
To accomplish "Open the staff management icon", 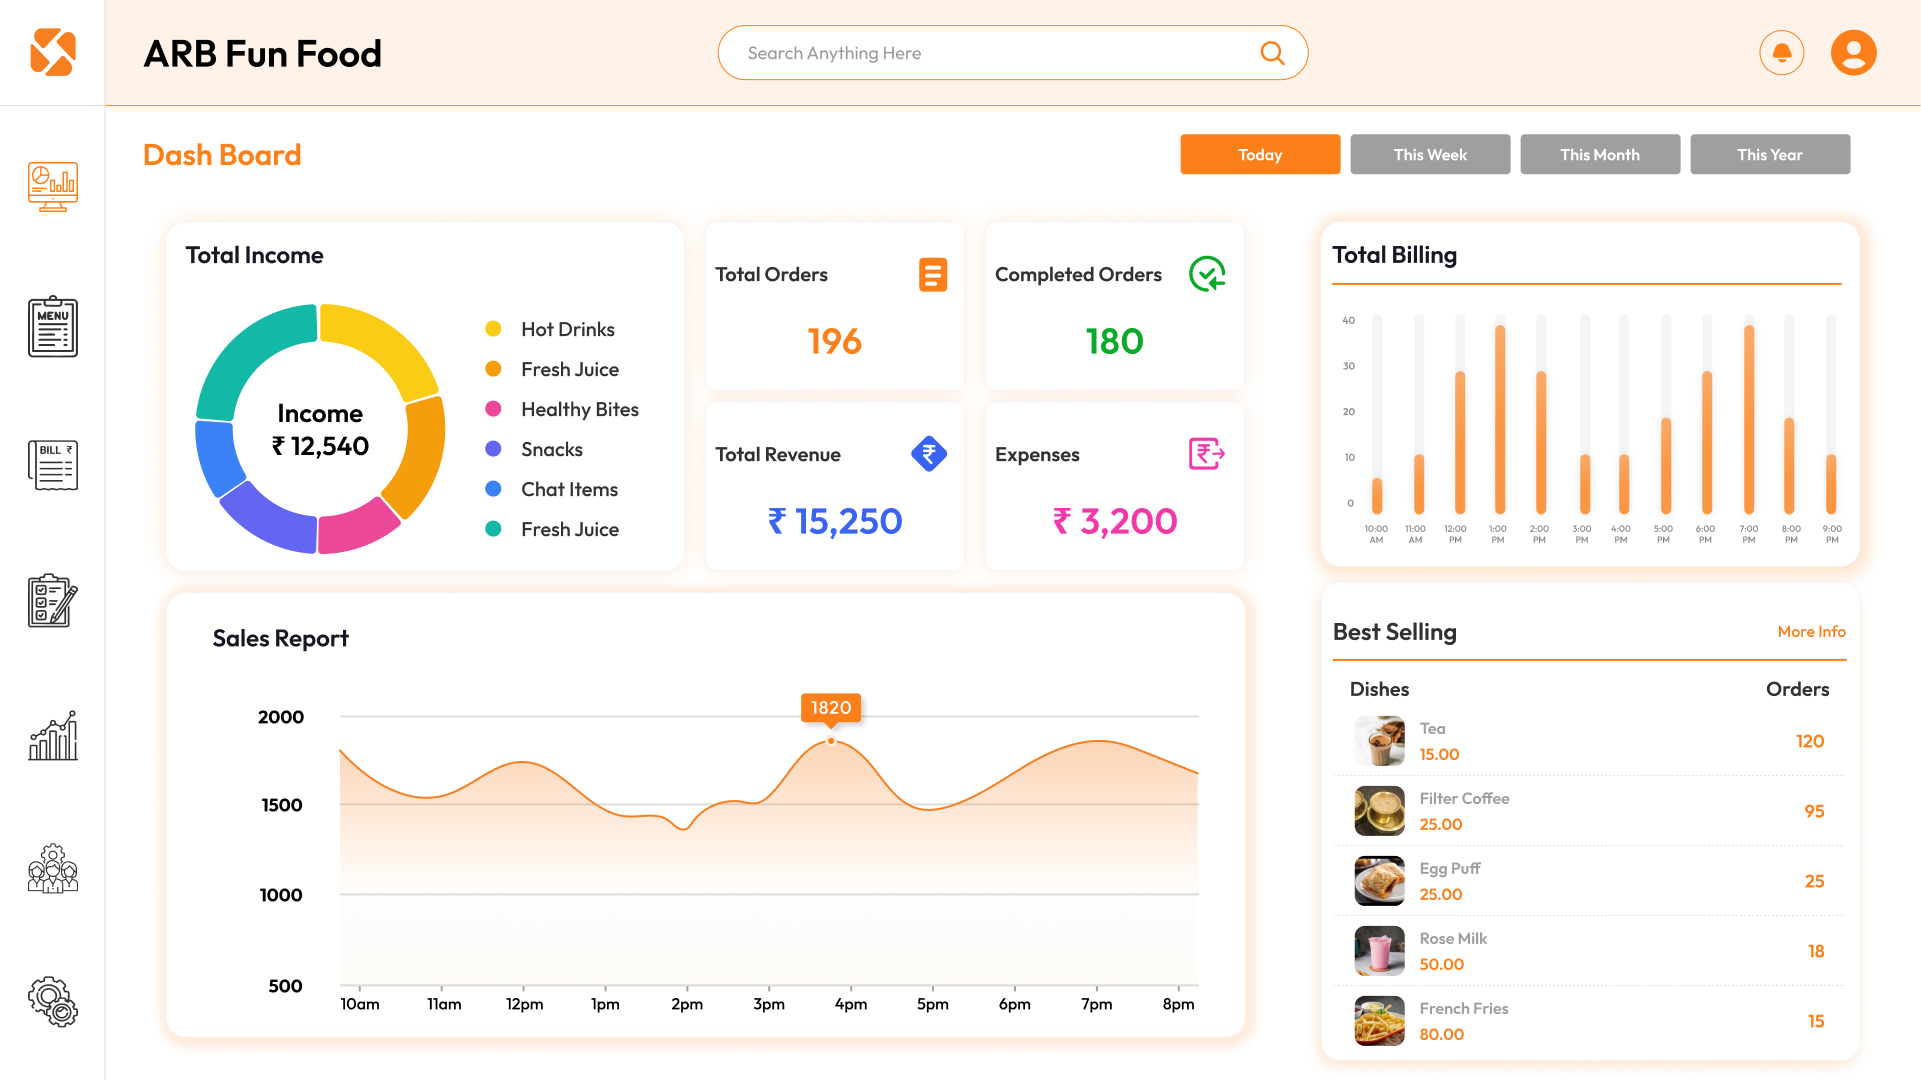I will [52, 869].
